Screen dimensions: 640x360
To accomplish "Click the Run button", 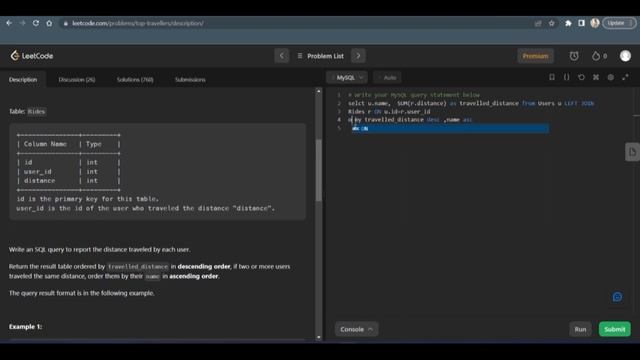I will point(580,329).
